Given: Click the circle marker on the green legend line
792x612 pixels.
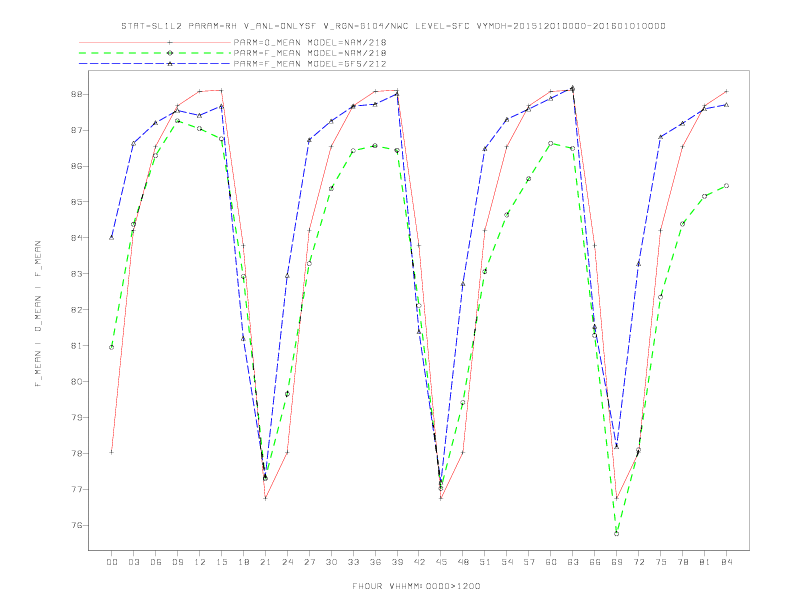Looking at the screenshot, I should 170,53.
